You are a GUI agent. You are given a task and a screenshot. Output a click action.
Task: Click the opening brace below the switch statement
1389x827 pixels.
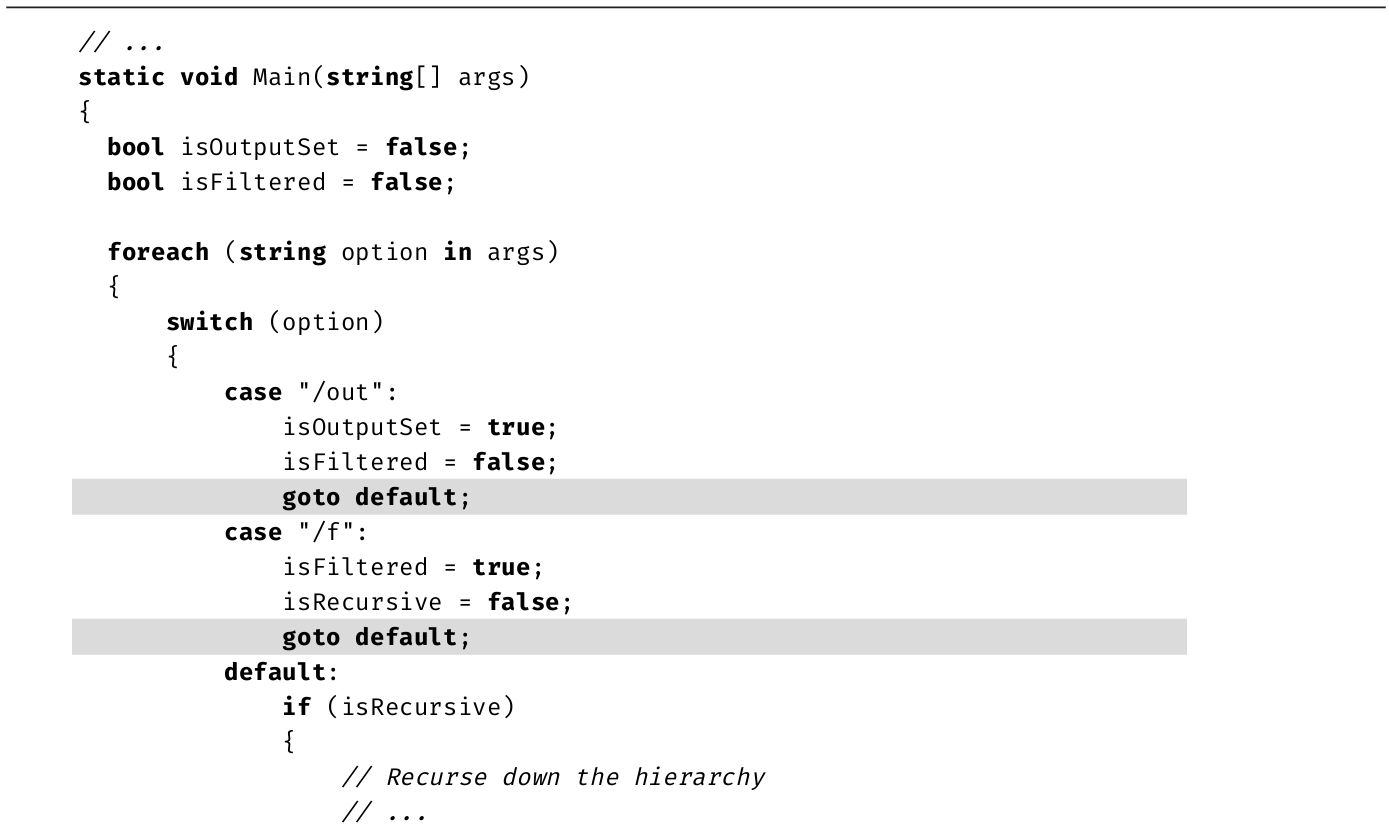pyautogui.click(x=173, y=357)
